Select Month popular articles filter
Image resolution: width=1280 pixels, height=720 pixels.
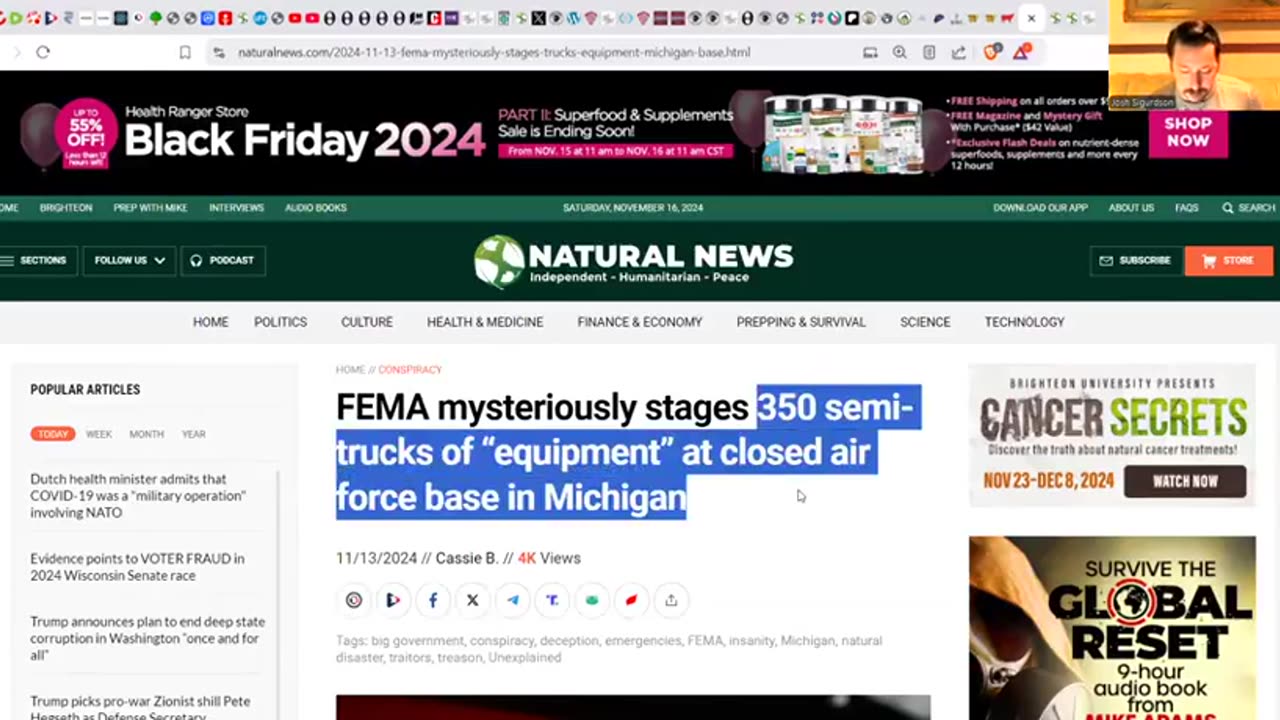[146, 434]
